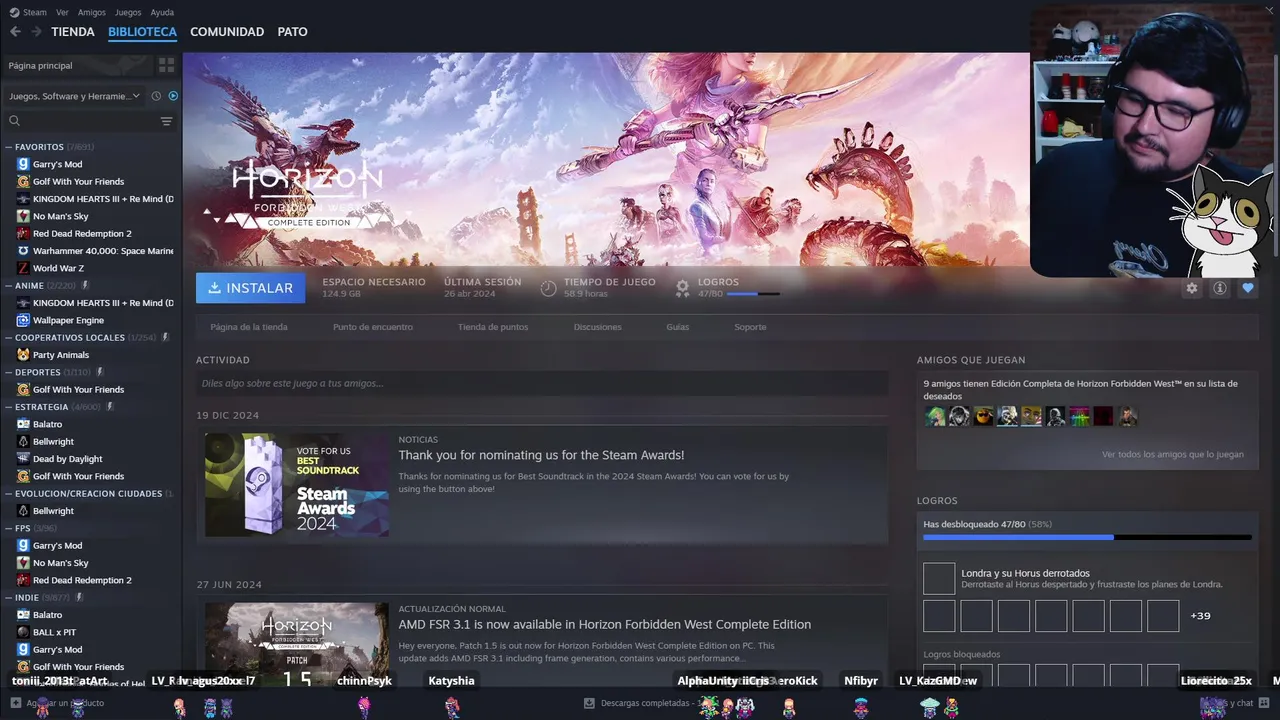Screen dimensions: 1280x720
Task: Open Bellwright under Evolucion/Creacion Ciudades
Action: [x=53, y=511]
